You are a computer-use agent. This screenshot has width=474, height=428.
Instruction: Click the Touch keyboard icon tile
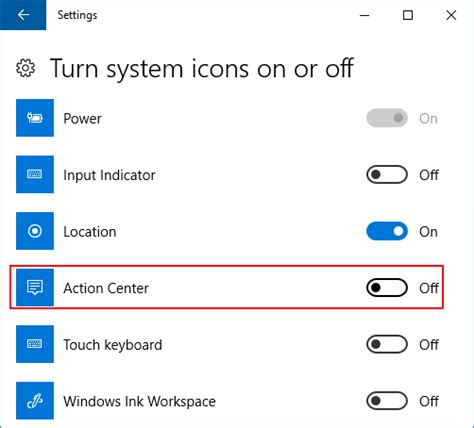pyautogui.click(x=35, y=344)
